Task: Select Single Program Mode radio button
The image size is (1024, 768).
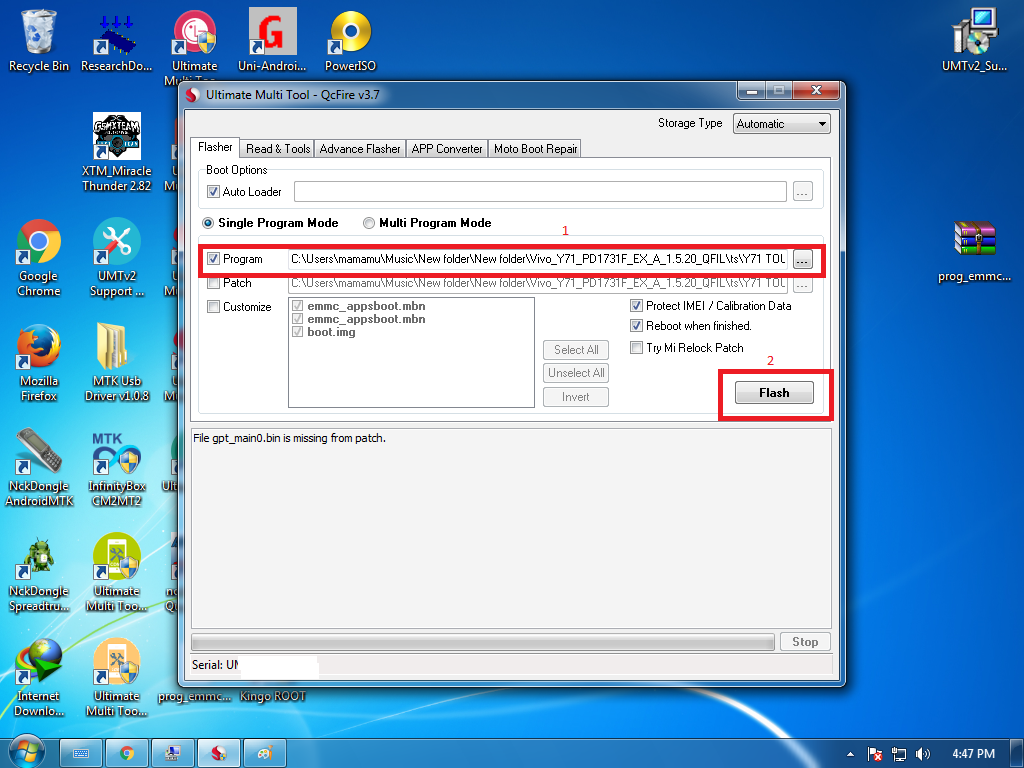Action: [208, 223]
